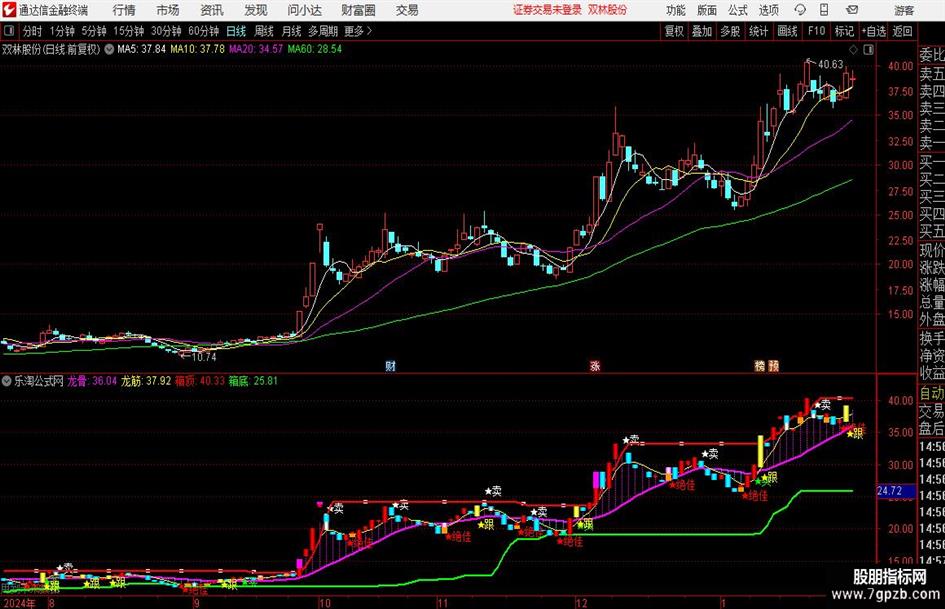Open the mobile phone icon in title bar
945x609 pixels.
(x=824, y=10)
